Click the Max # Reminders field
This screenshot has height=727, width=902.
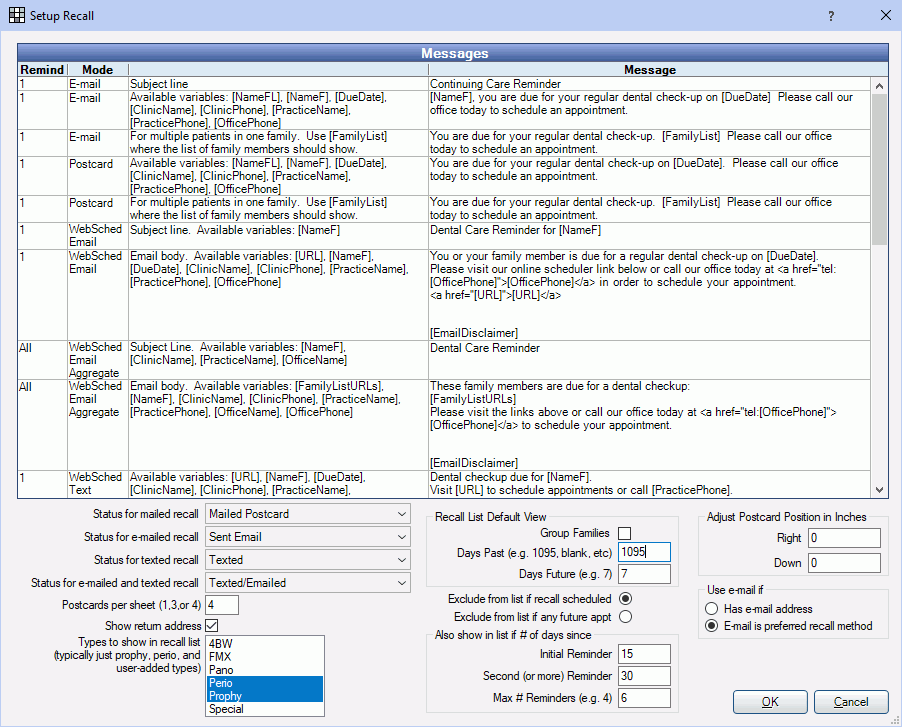[x=644, y=698]
